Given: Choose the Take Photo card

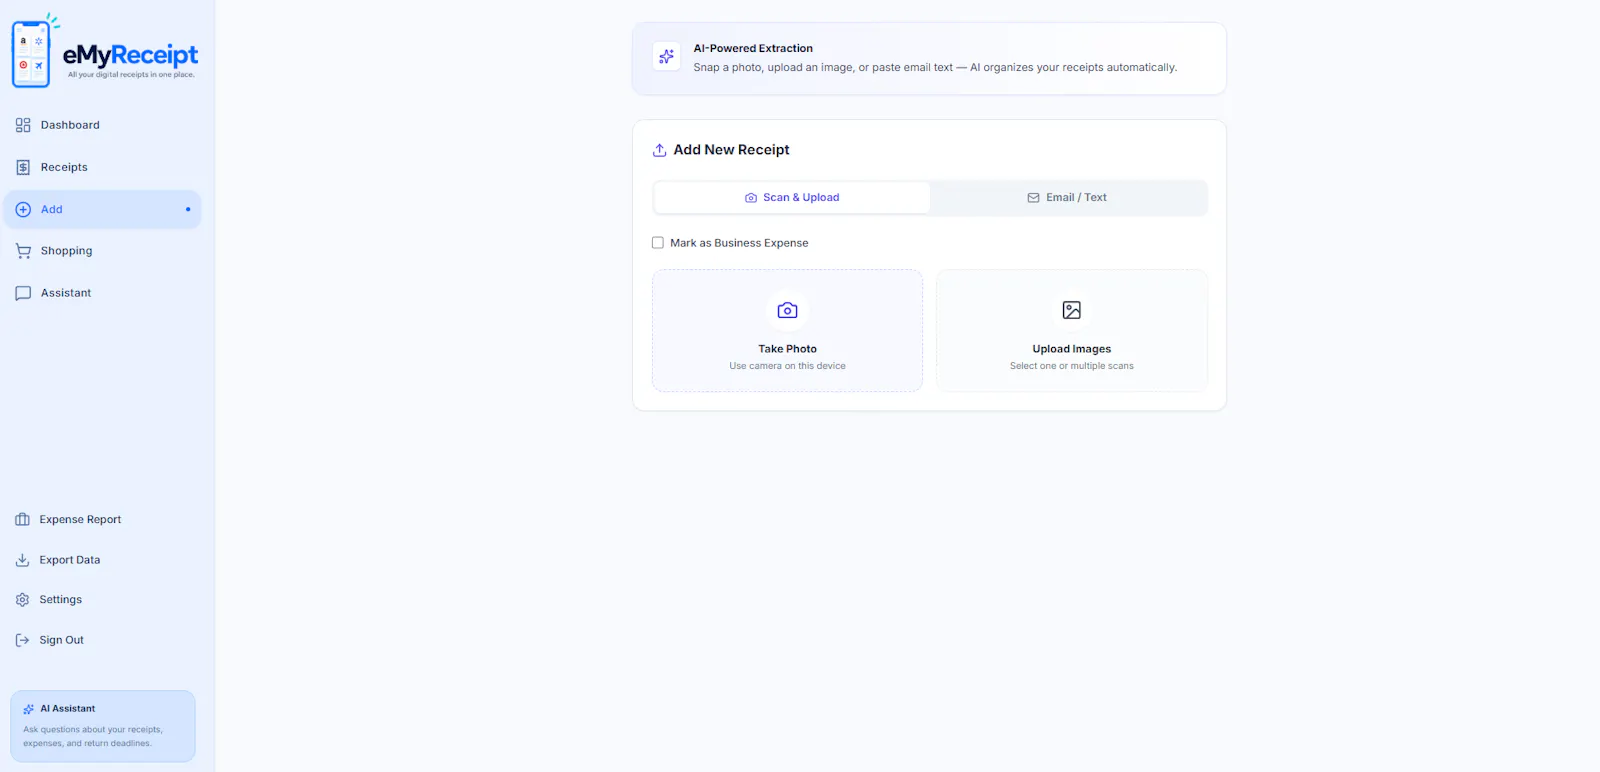Looking at the screenshot, I should [x=788, y=331].
